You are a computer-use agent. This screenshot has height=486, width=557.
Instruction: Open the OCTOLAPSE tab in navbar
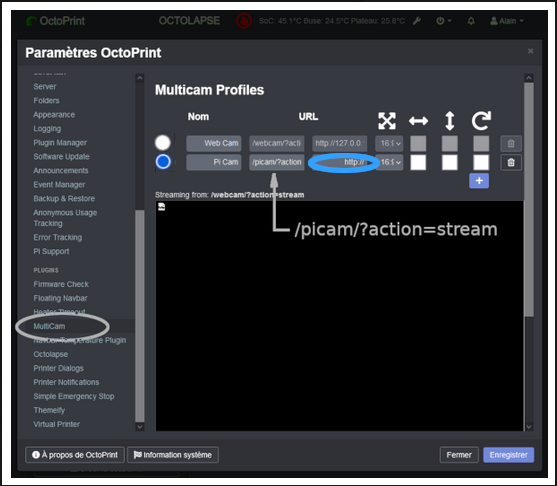click(189, 21)
